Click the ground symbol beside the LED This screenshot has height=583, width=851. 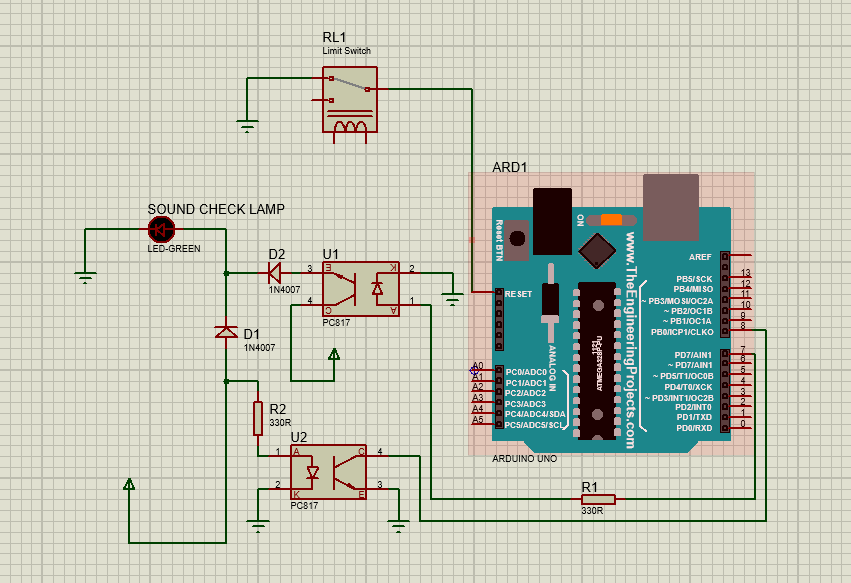tap(85, 275)
